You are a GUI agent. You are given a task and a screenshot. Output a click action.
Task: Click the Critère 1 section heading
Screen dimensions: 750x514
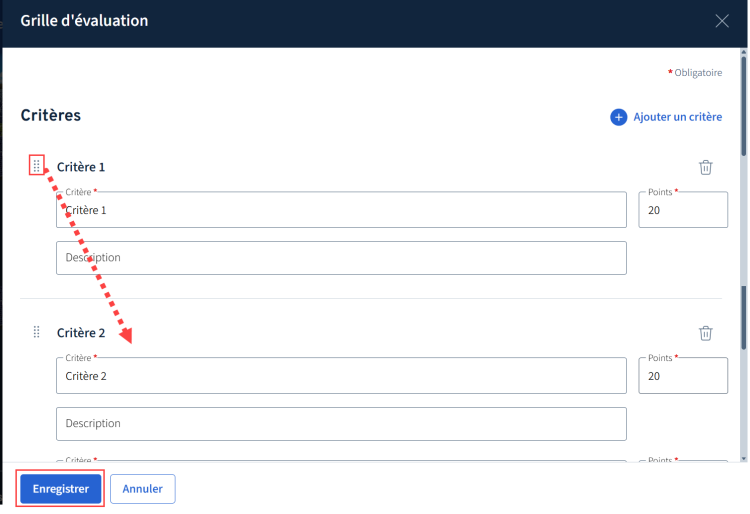pos(80,167)
